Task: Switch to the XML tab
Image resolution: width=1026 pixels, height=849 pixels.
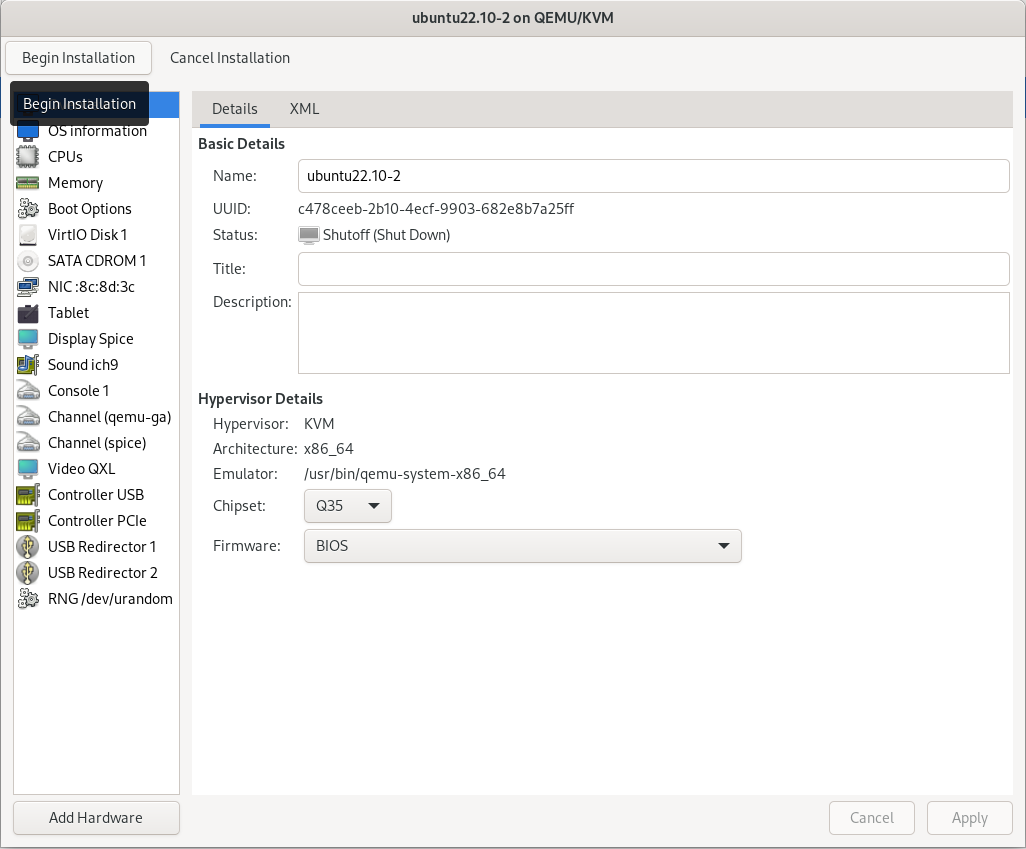Action: (304, 109)
